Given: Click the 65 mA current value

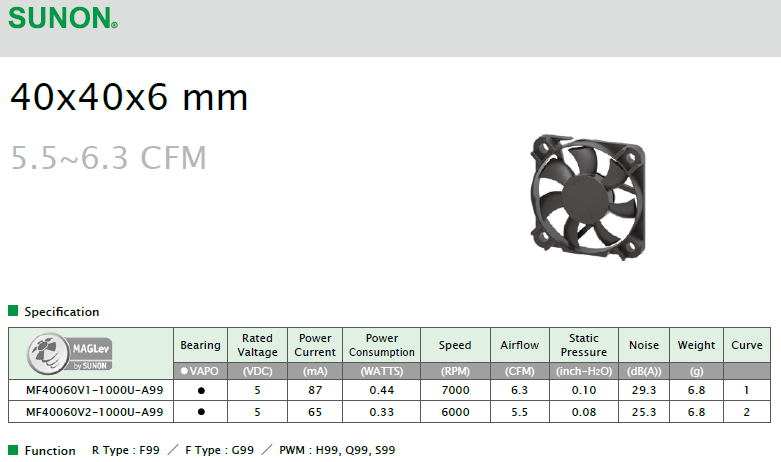Looking at the screenshot, I should coord(315,412).
